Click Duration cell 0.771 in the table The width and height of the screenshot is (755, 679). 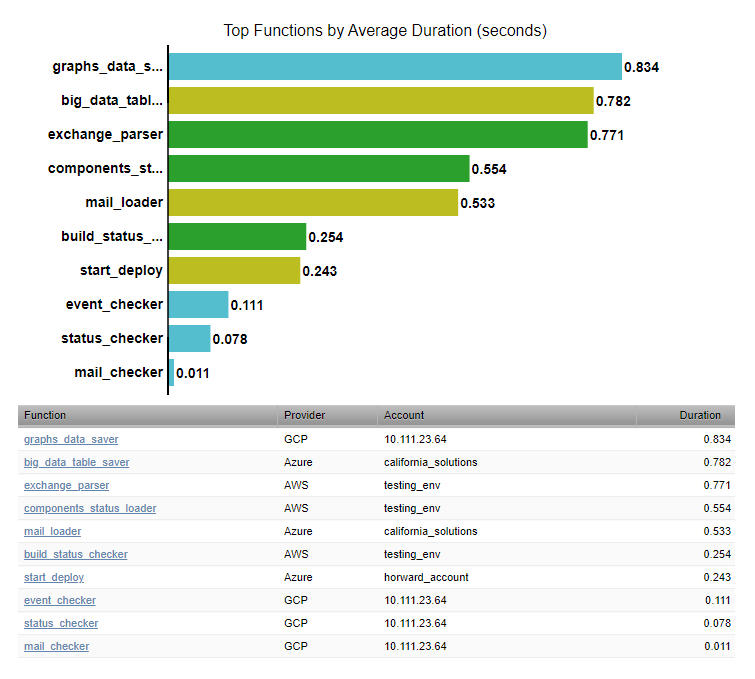717,485
